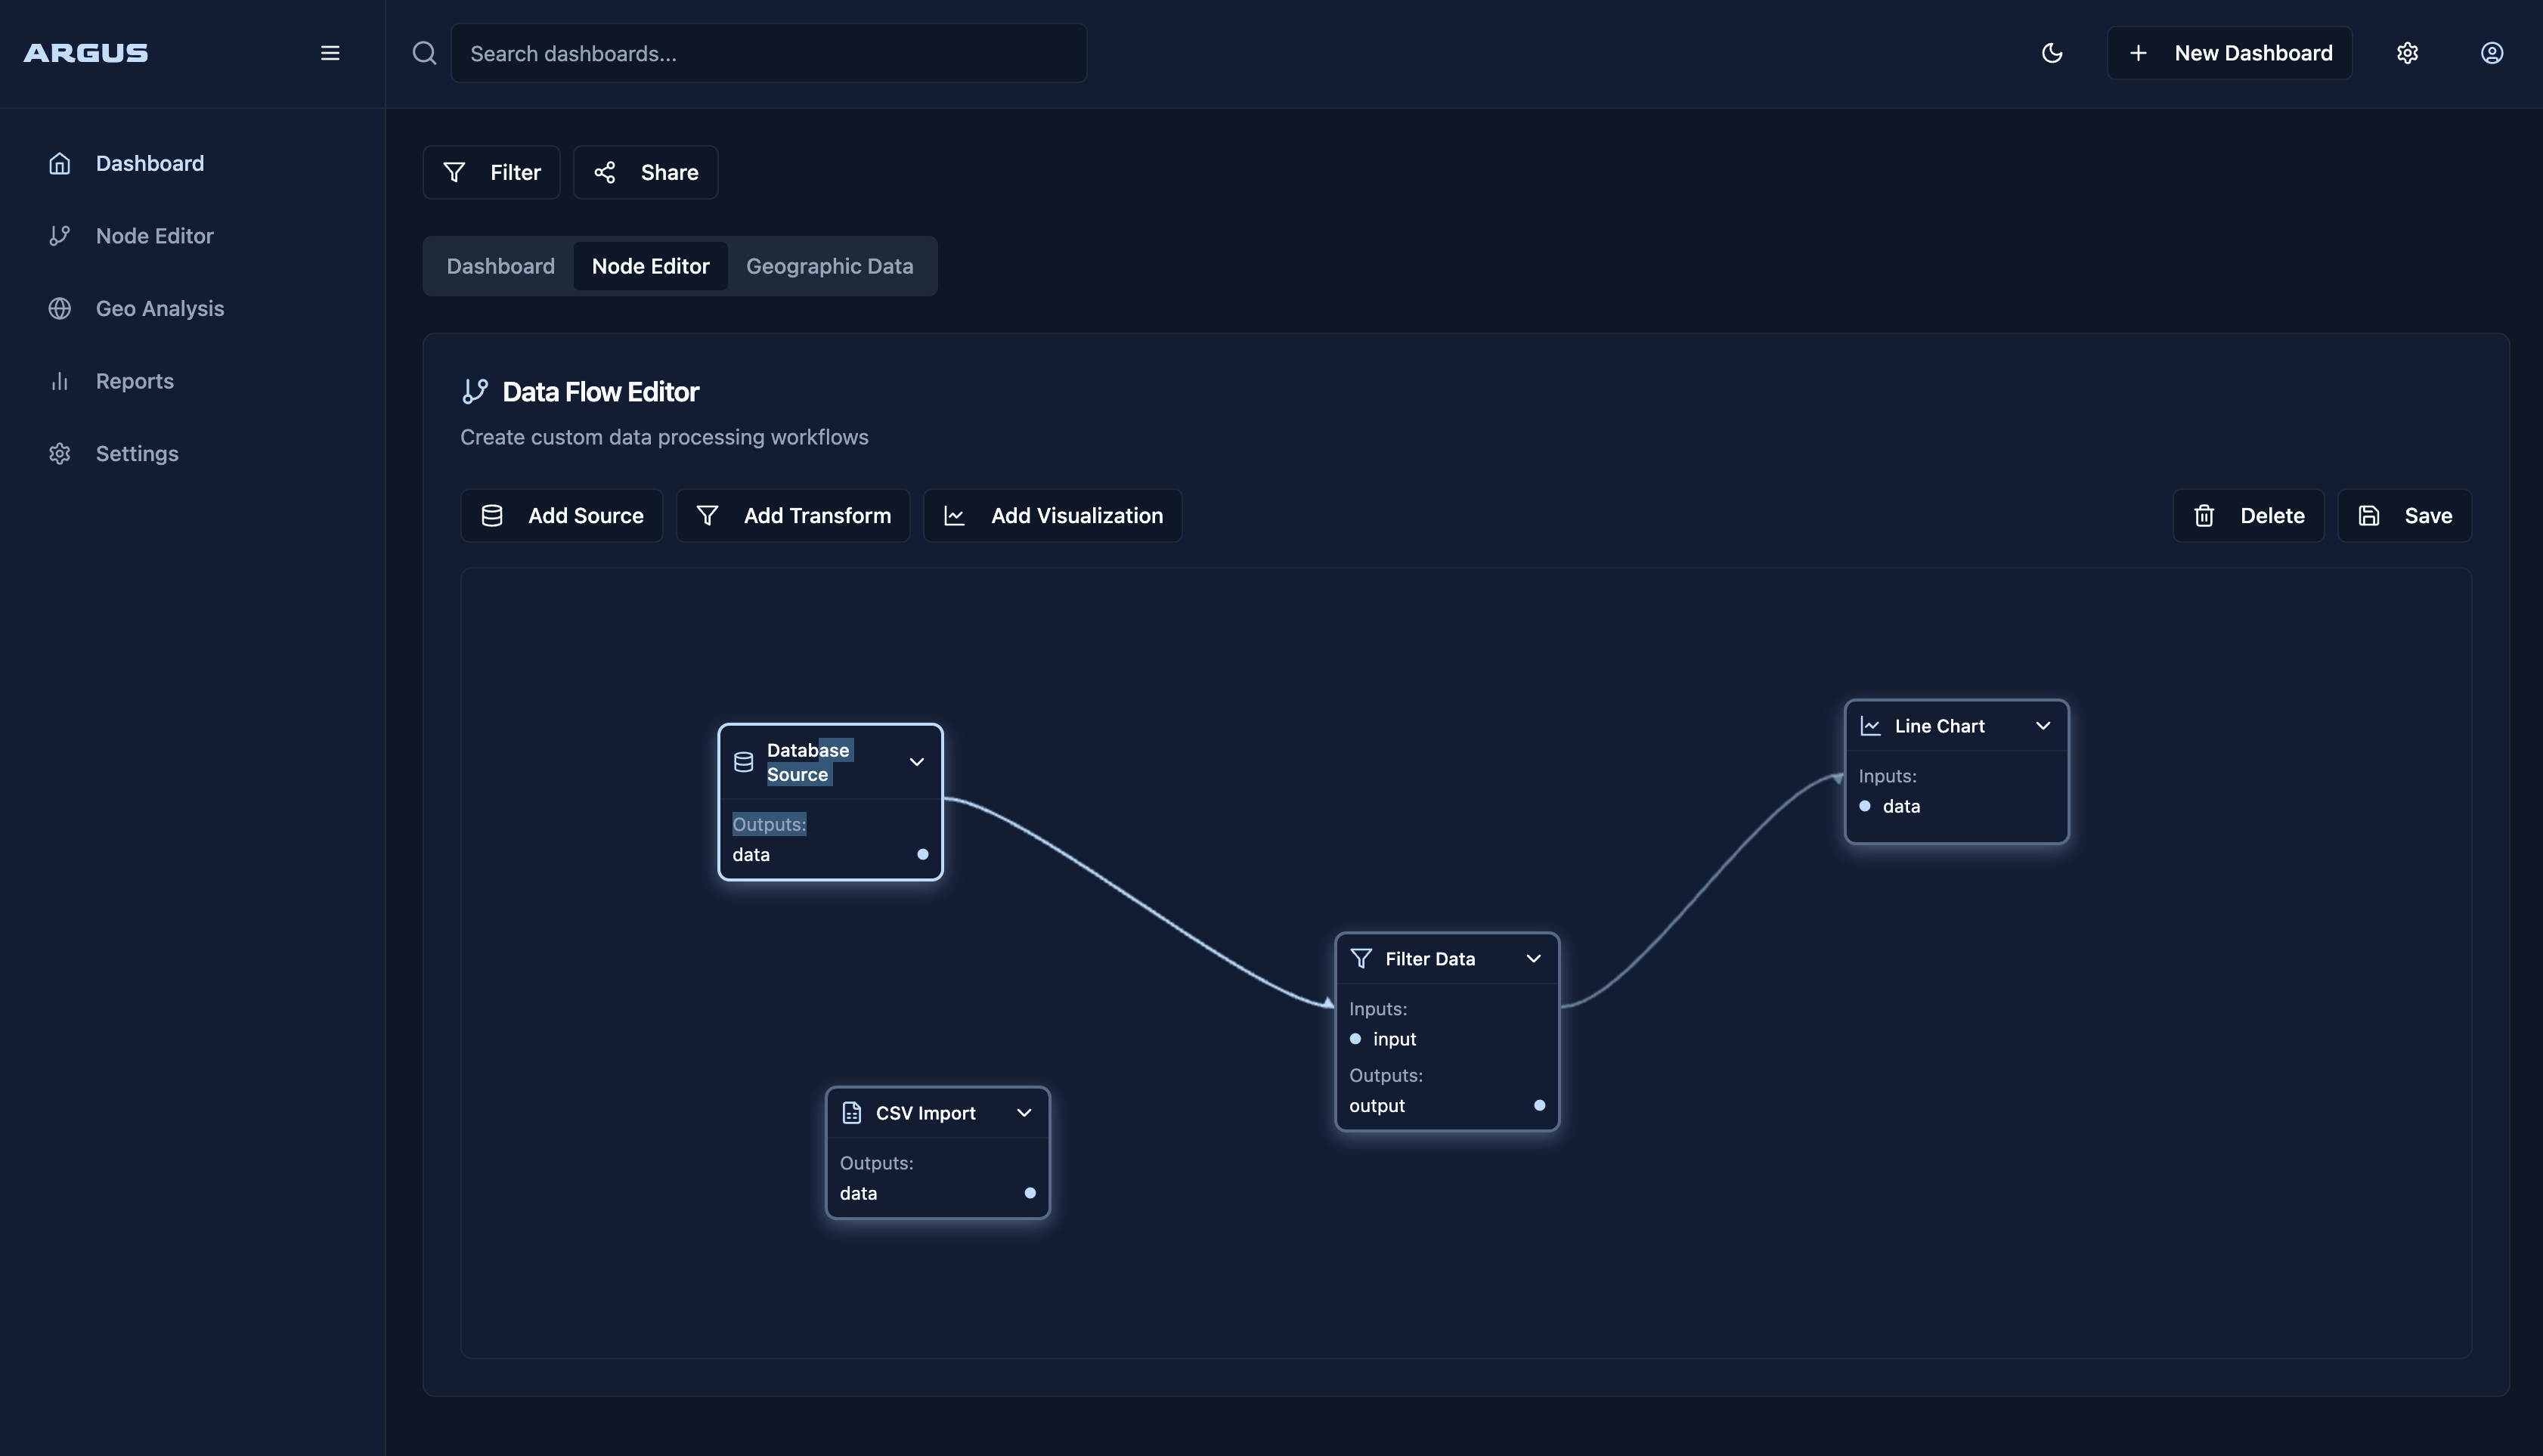Click the funnel icon in Filter Data node
The image size is (2543, 1456).
[1361, 958]
